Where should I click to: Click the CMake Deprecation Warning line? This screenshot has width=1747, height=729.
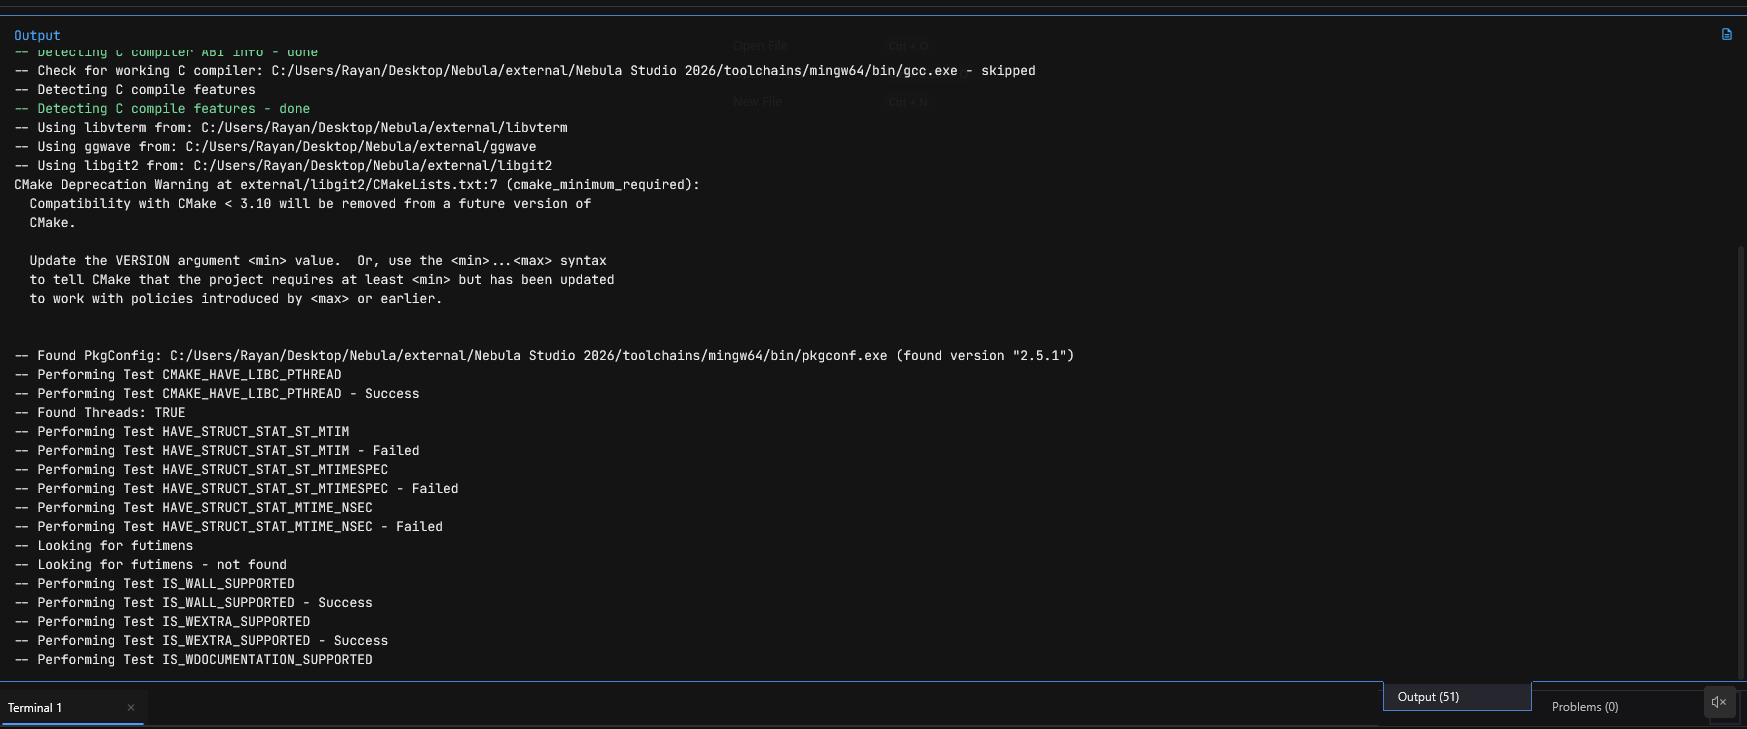356,185
